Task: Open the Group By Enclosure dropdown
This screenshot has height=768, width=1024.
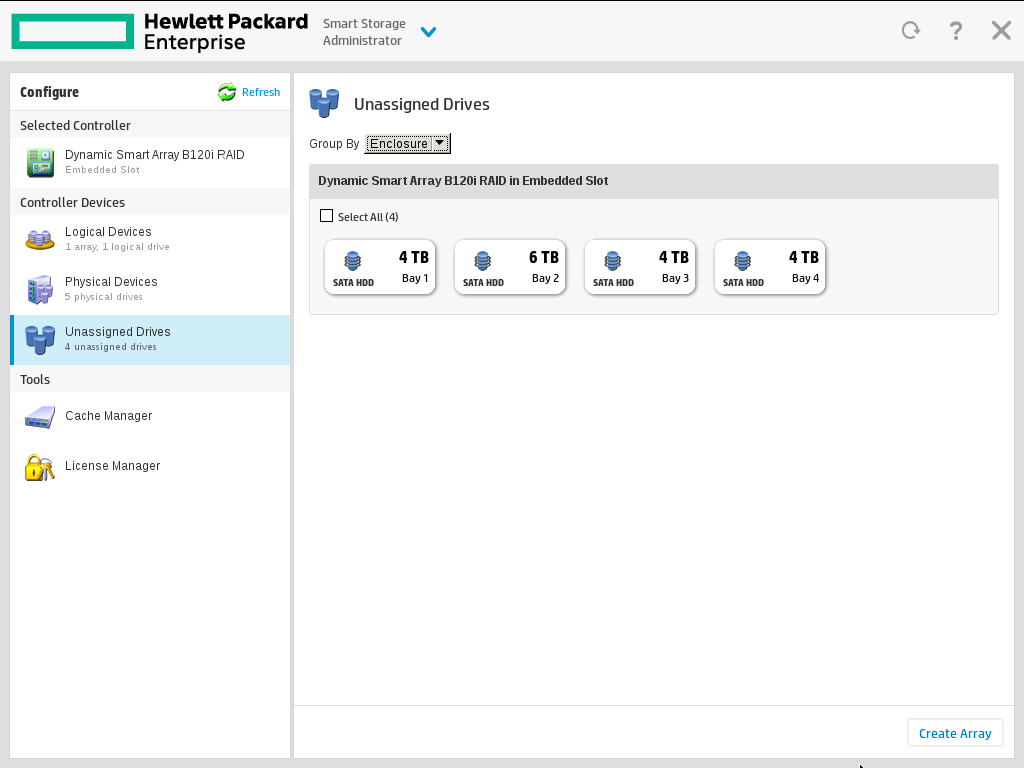Action: coord(408,144)
